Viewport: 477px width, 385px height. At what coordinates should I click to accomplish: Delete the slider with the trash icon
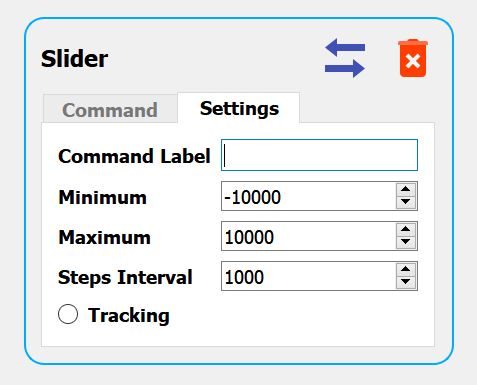click(x=413, y=58)
